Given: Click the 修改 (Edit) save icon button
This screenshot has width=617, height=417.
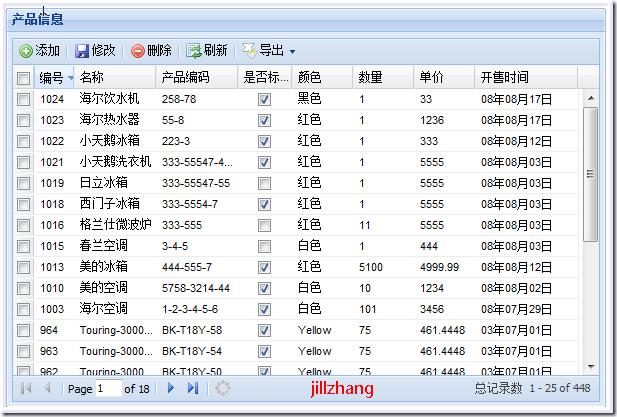Looking at the screenshot, I should point(95,50).
